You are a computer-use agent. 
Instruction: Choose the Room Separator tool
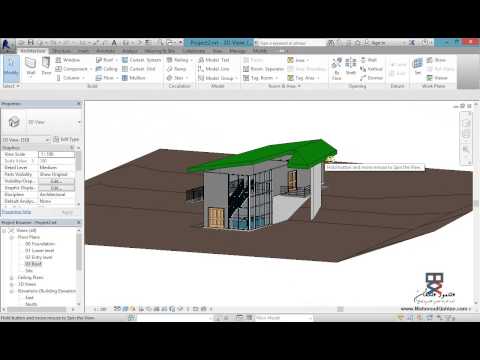263,69
